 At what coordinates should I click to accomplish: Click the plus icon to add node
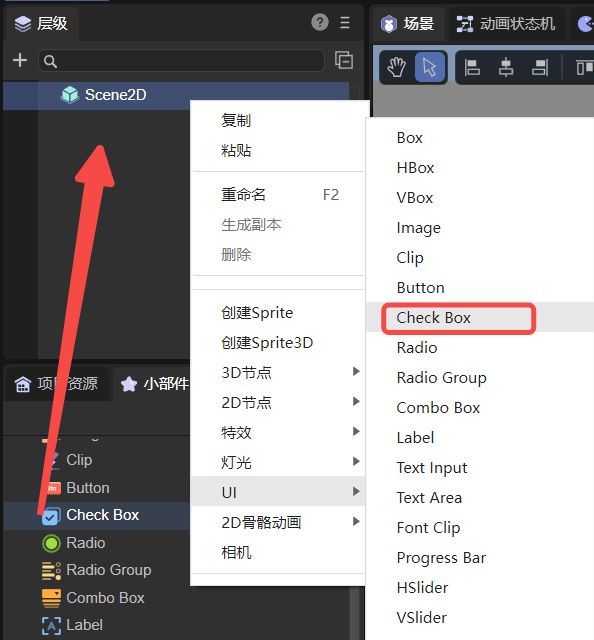tap(20, 60)
